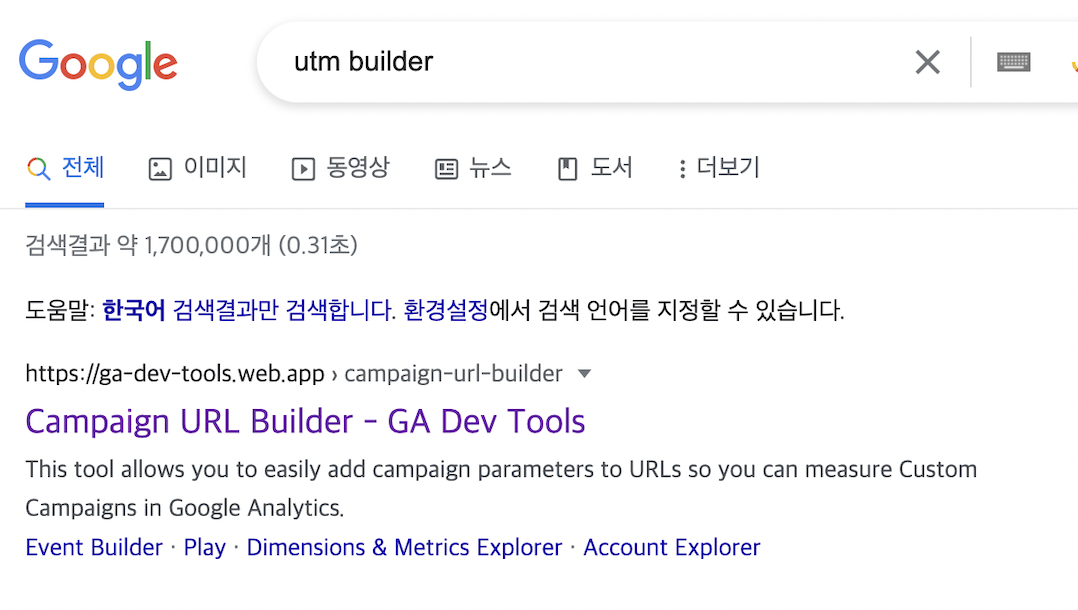Open the 동영상 tab
Image resolution: width=1078 pixels, height=610 pixels.
[x=341, y=168]
